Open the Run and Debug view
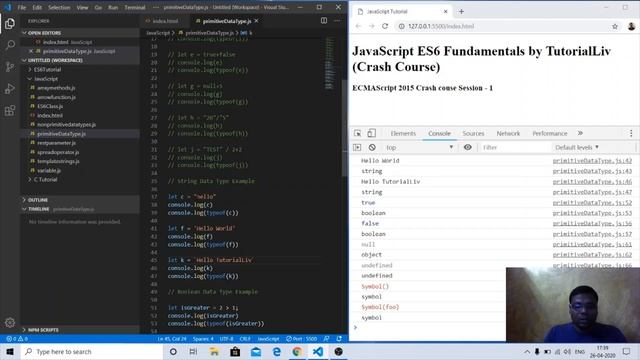This screenshot has height=360, width=640. point(10,89)
